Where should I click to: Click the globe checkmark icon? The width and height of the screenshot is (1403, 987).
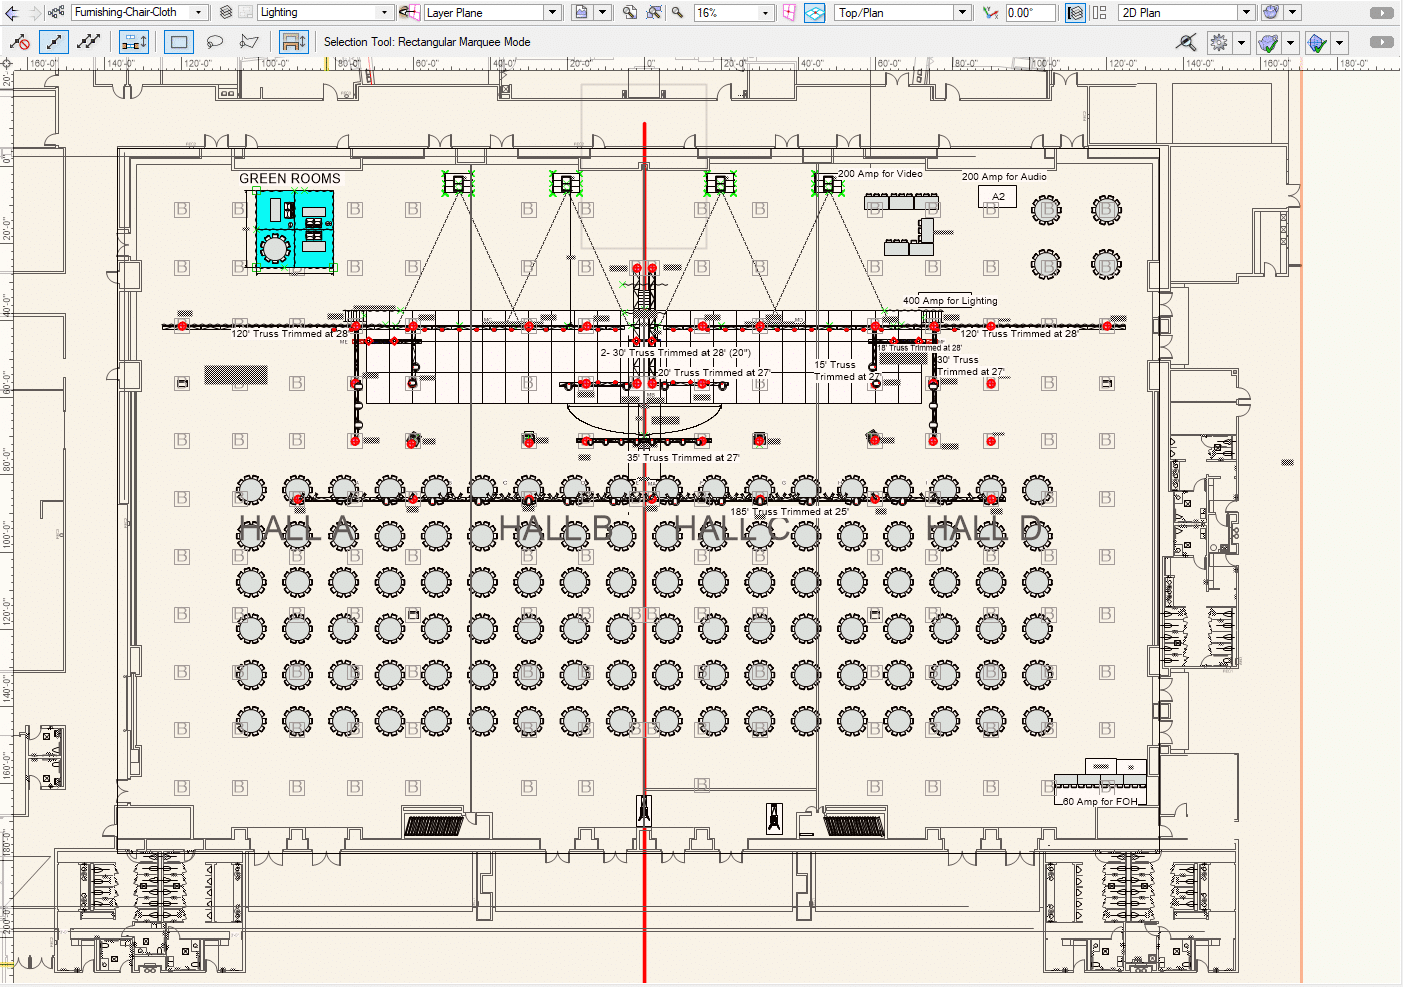tap(1317, 42)
